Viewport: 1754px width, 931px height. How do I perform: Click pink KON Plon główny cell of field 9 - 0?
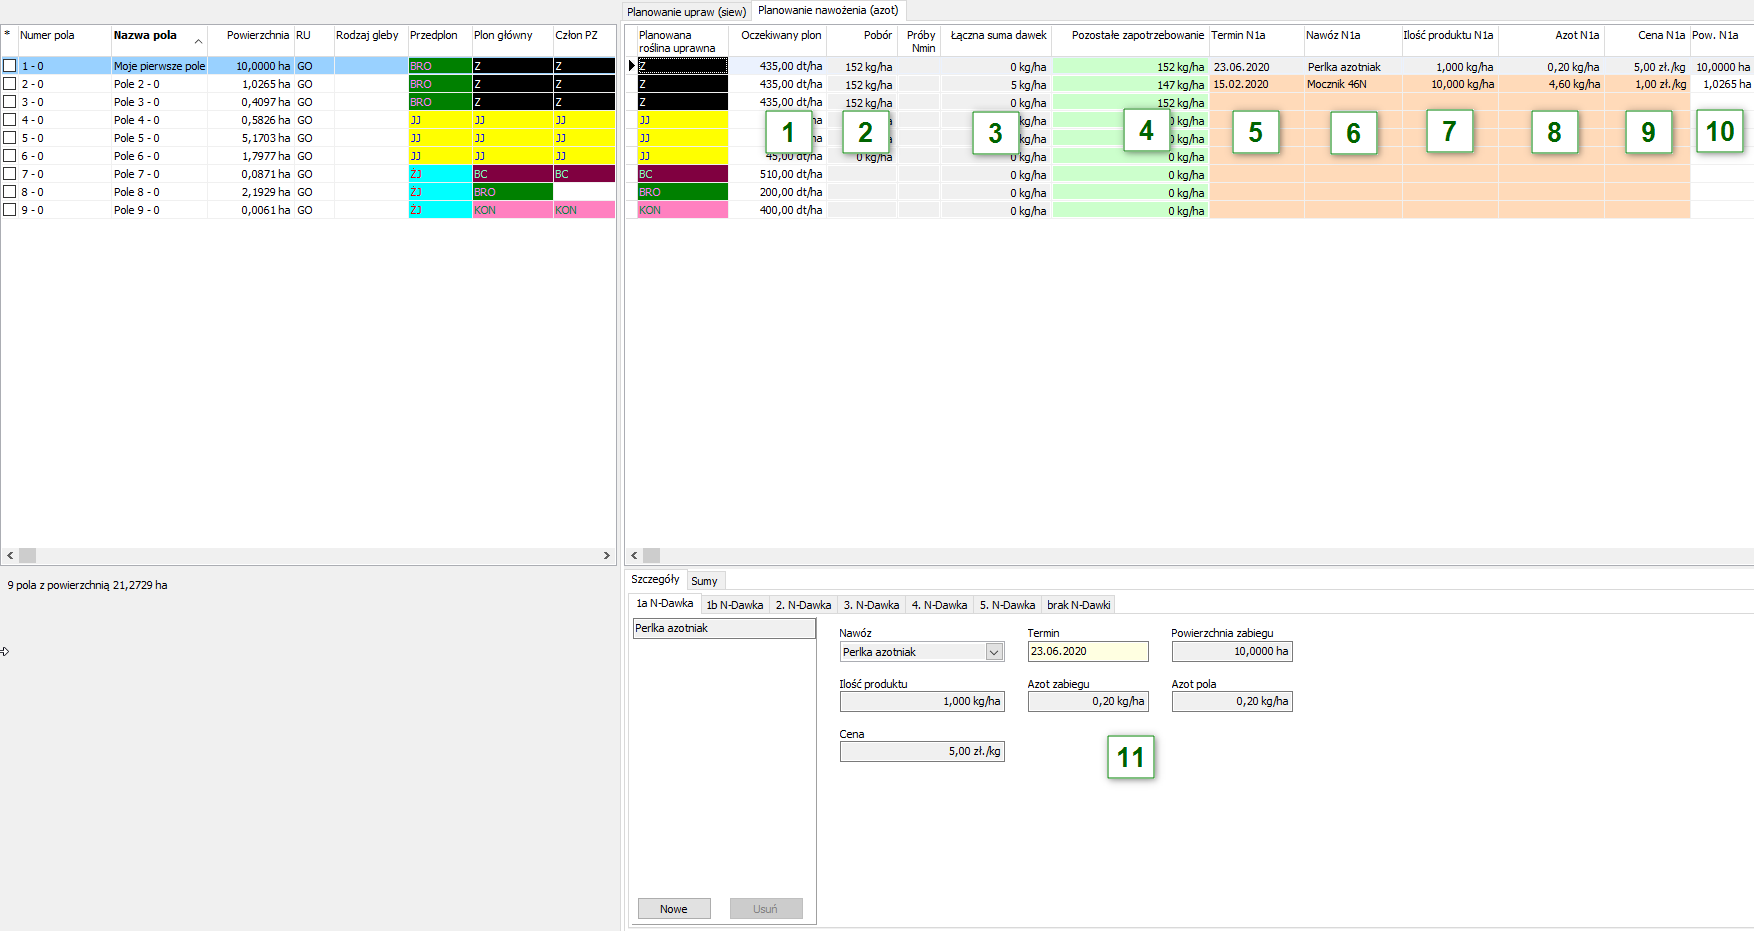(x=512, y=210)
